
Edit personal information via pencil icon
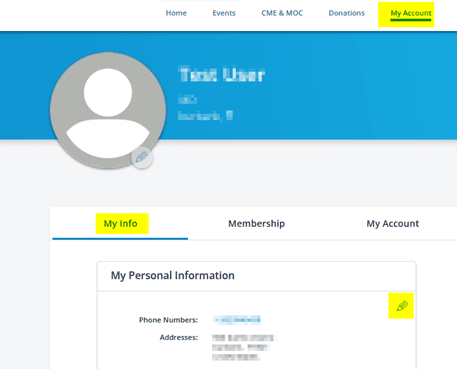click(x=402, y=306)
